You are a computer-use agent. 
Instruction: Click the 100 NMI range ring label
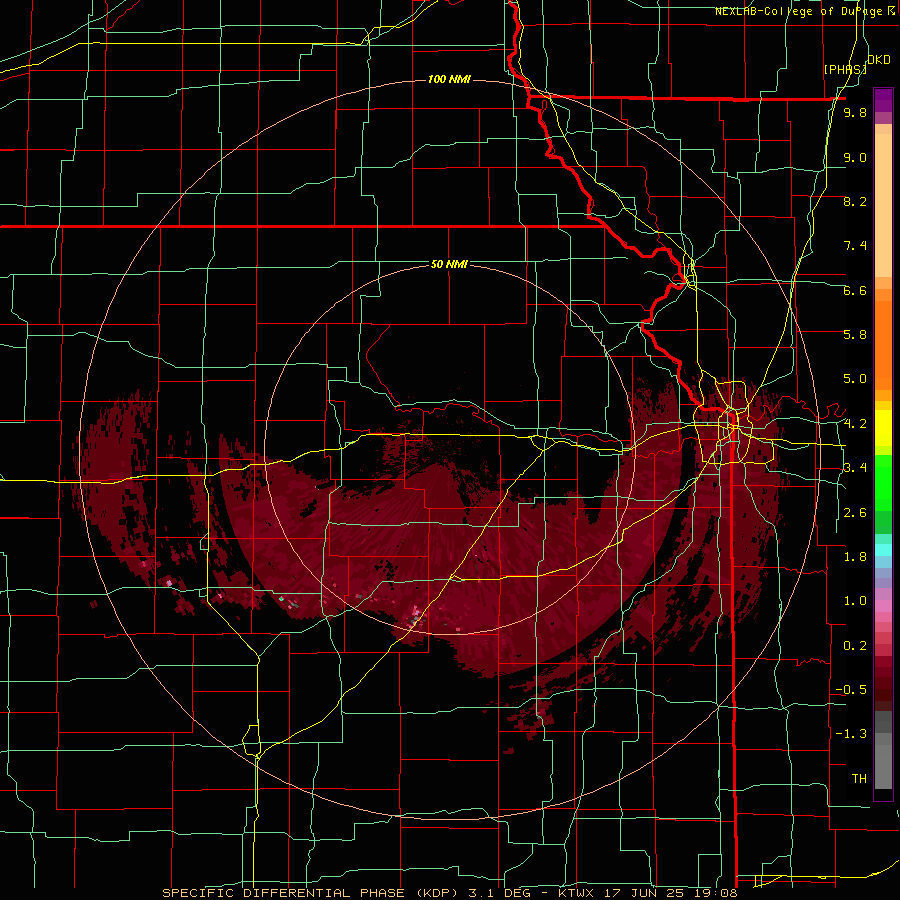449,79
